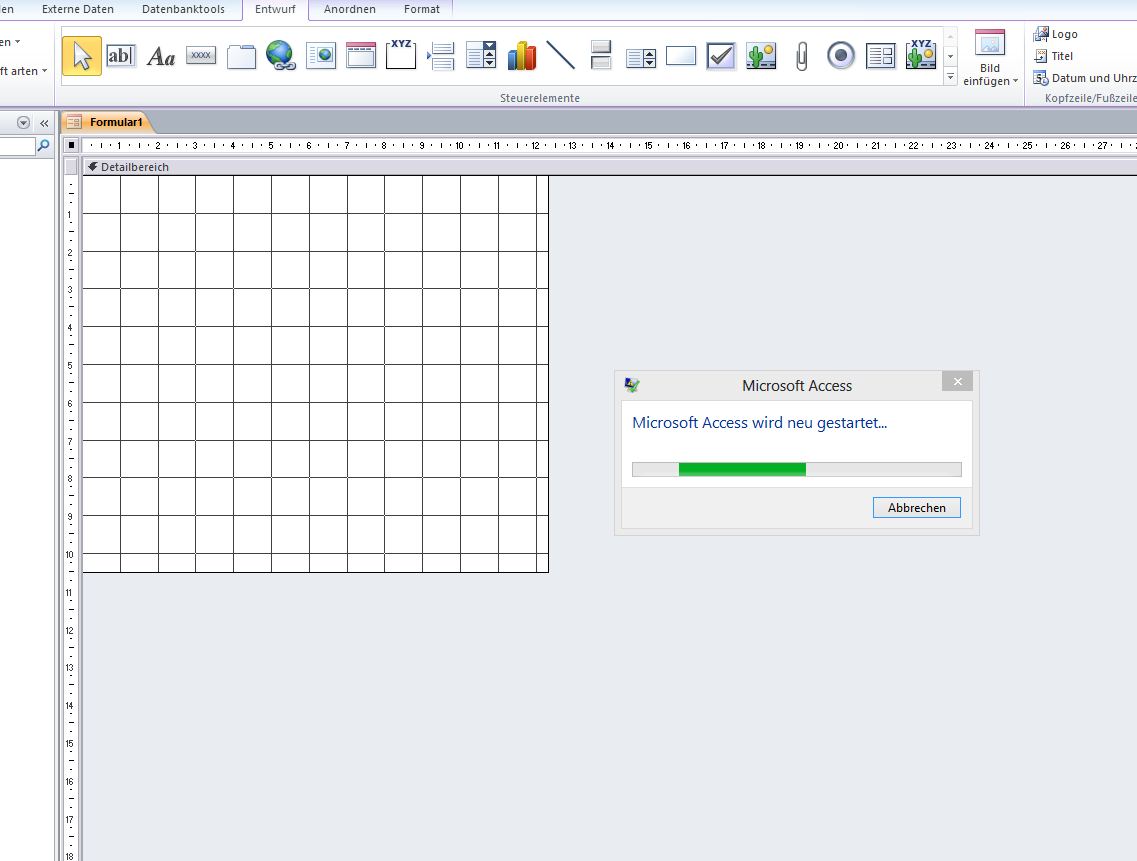Insert an option button control

[841, 56]
